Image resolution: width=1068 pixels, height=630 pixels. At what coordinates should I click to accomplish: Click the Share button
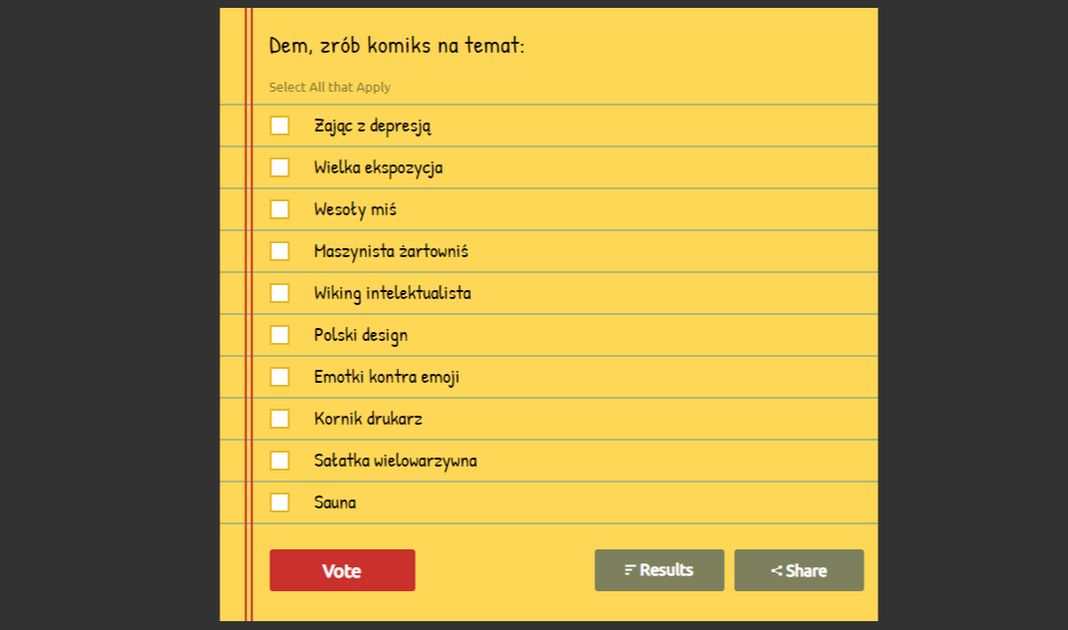coord(799,570)
